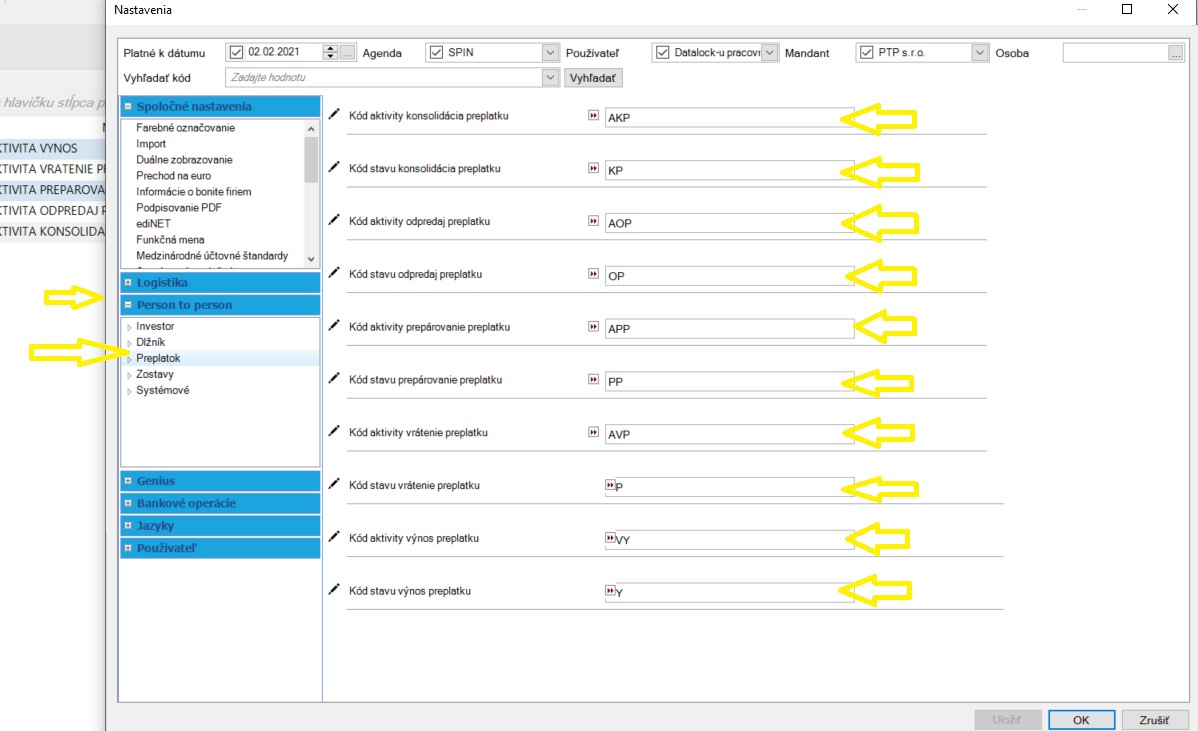This screenshot has height=731, width=1198.
Task: Select ediNET setting
Action: (x=154, y=224)
